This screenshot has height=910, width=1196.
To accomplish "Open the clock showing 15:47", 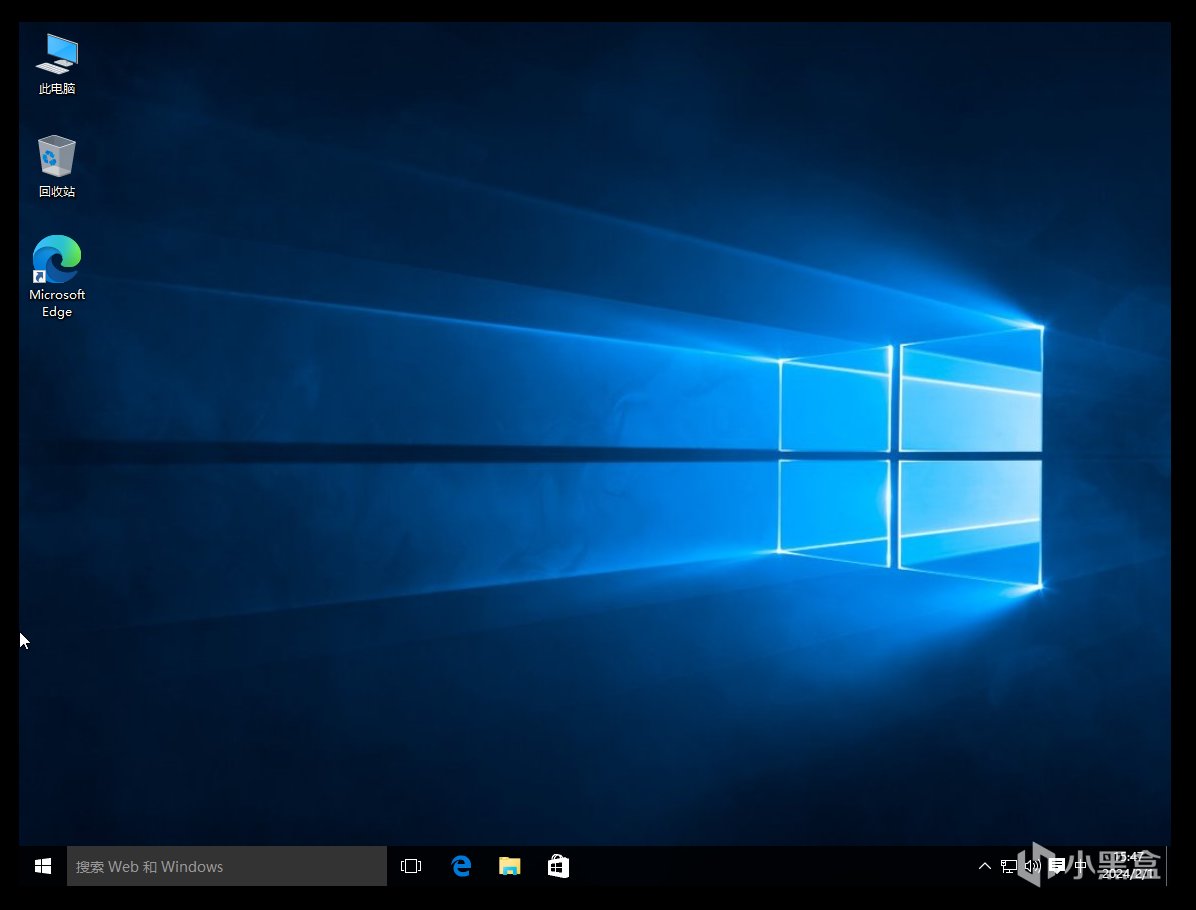I will (x=1128, y=866).
